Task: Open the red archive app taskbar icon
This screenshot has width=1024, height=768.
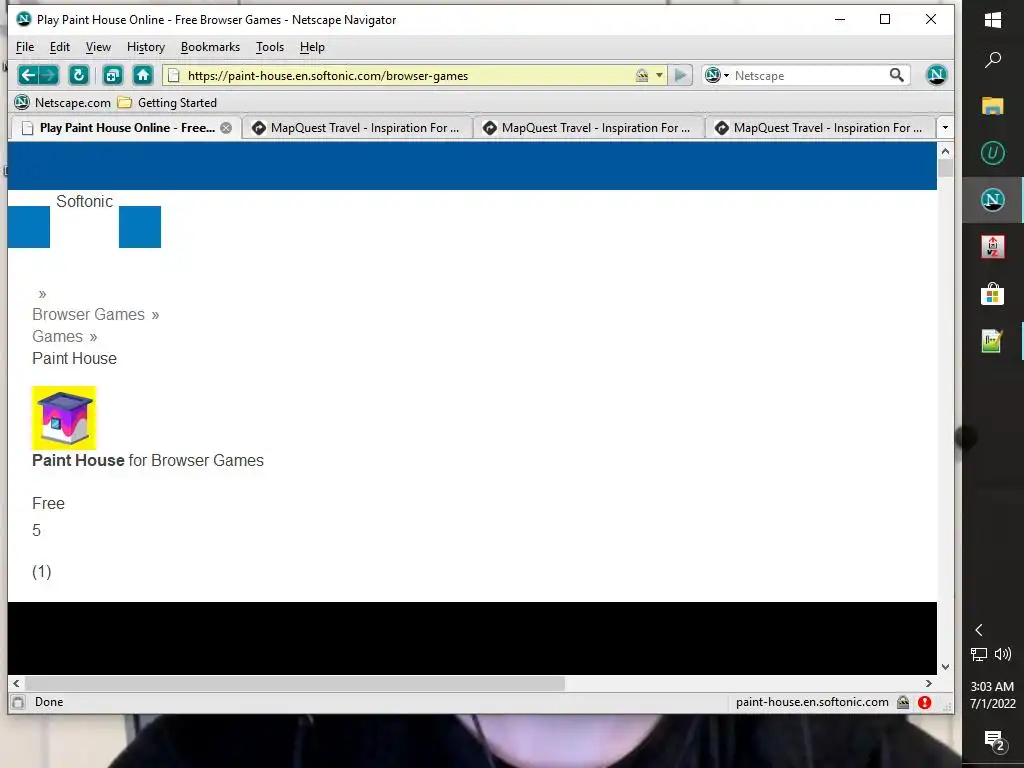Action: [x=993, y=247]
